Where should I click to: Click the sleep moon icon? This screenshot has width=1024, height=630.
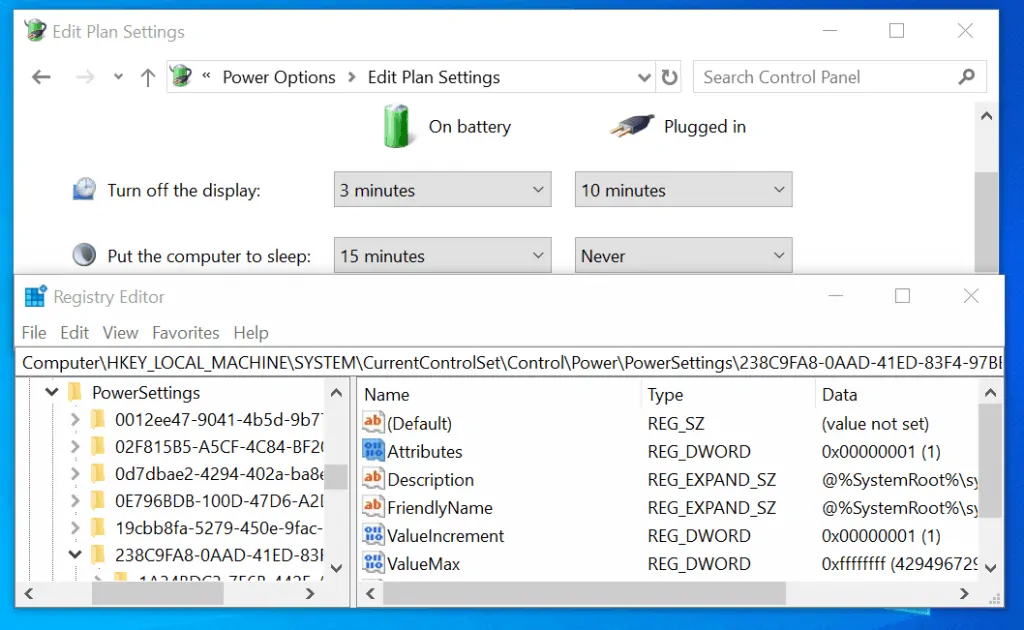point(84,255)
